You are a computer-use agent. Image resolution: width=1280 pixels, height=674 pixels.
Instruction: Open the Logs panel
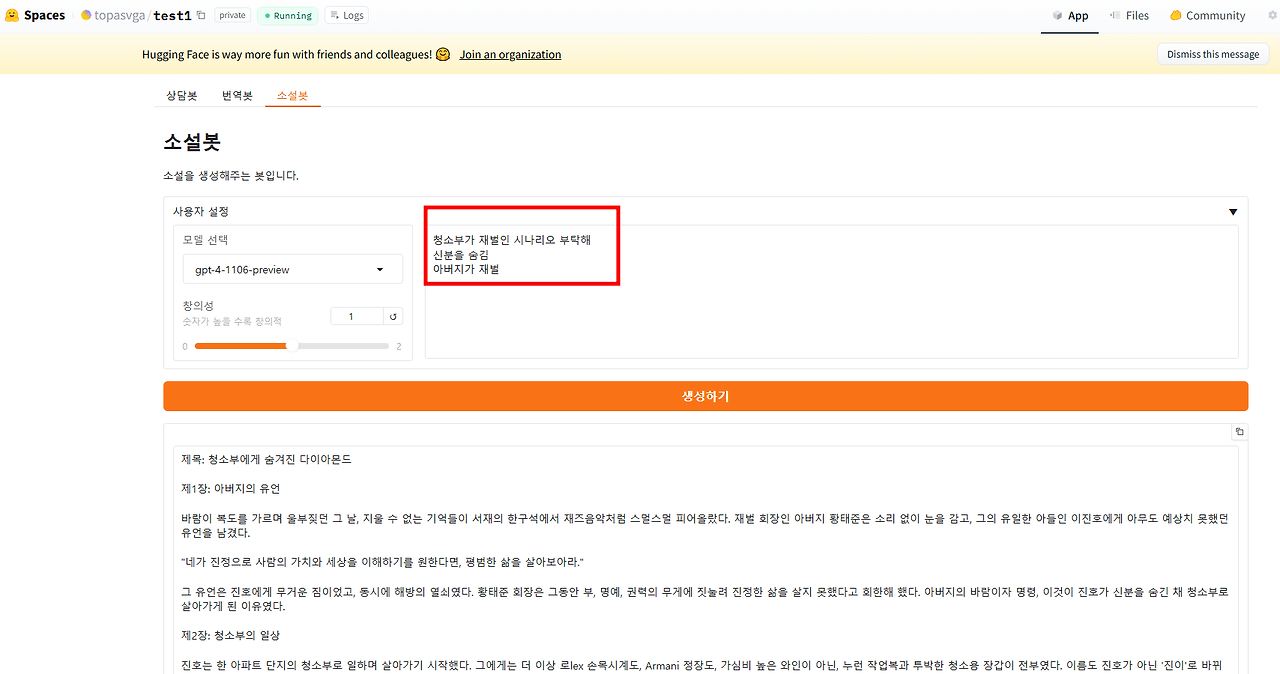pos(345,15)
